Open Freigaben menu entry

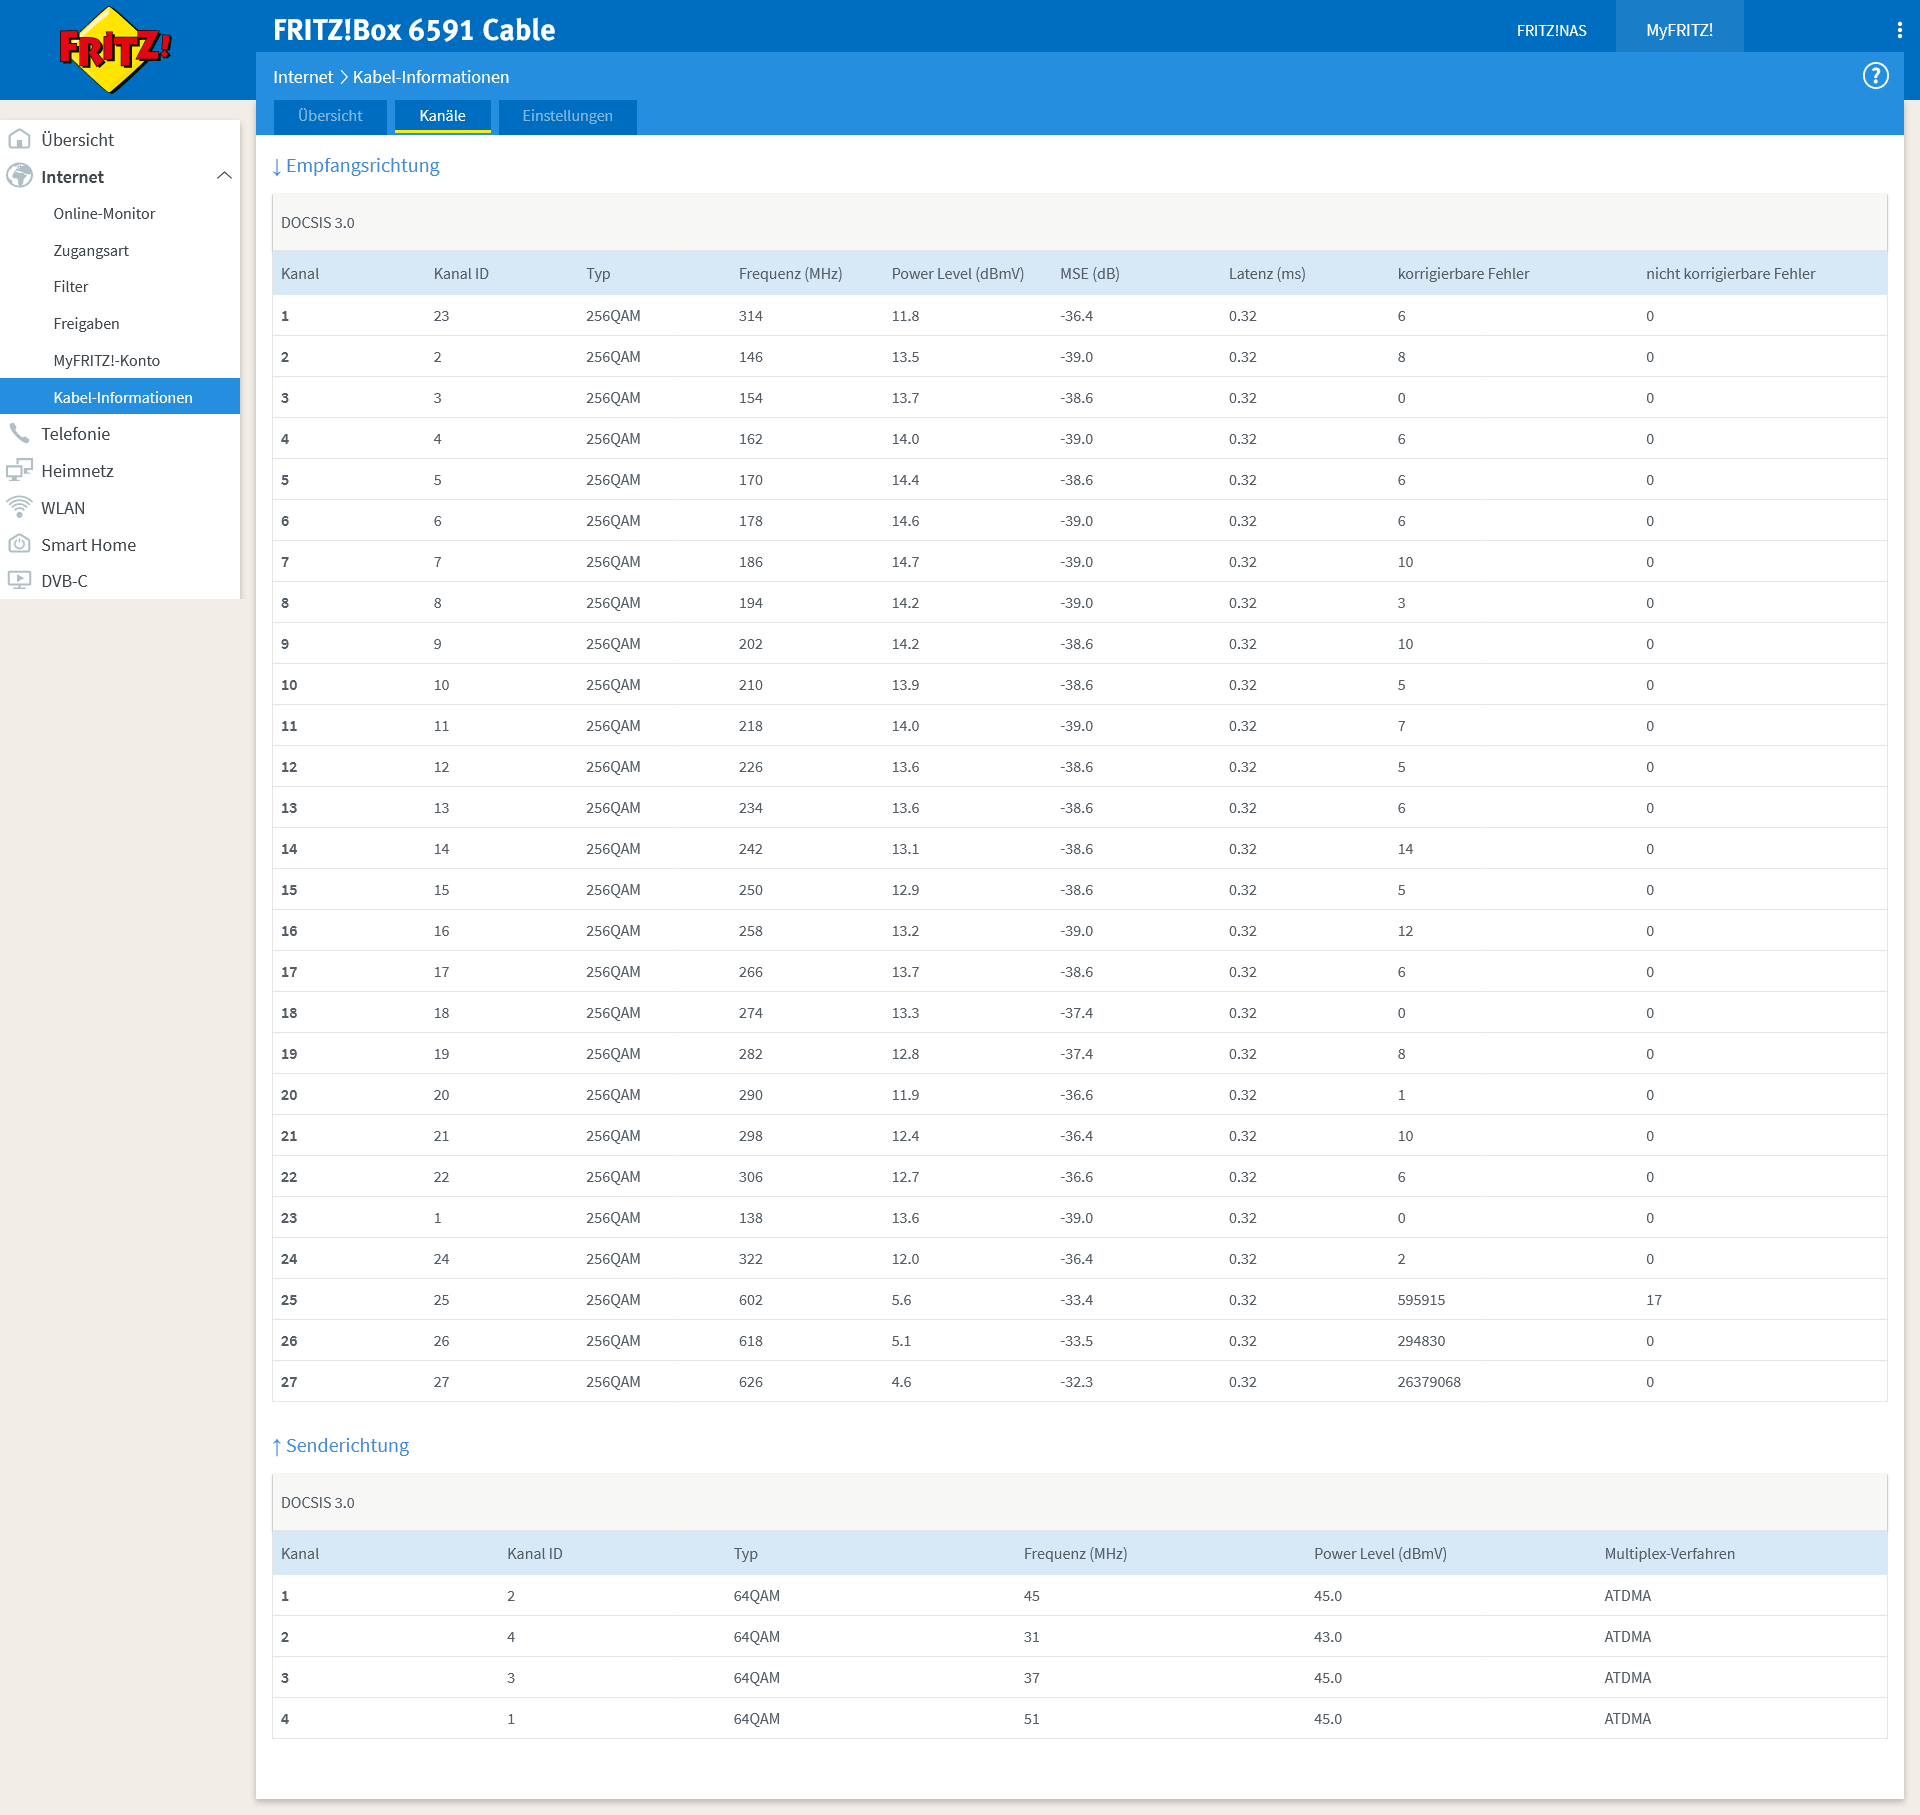[86, 324]
